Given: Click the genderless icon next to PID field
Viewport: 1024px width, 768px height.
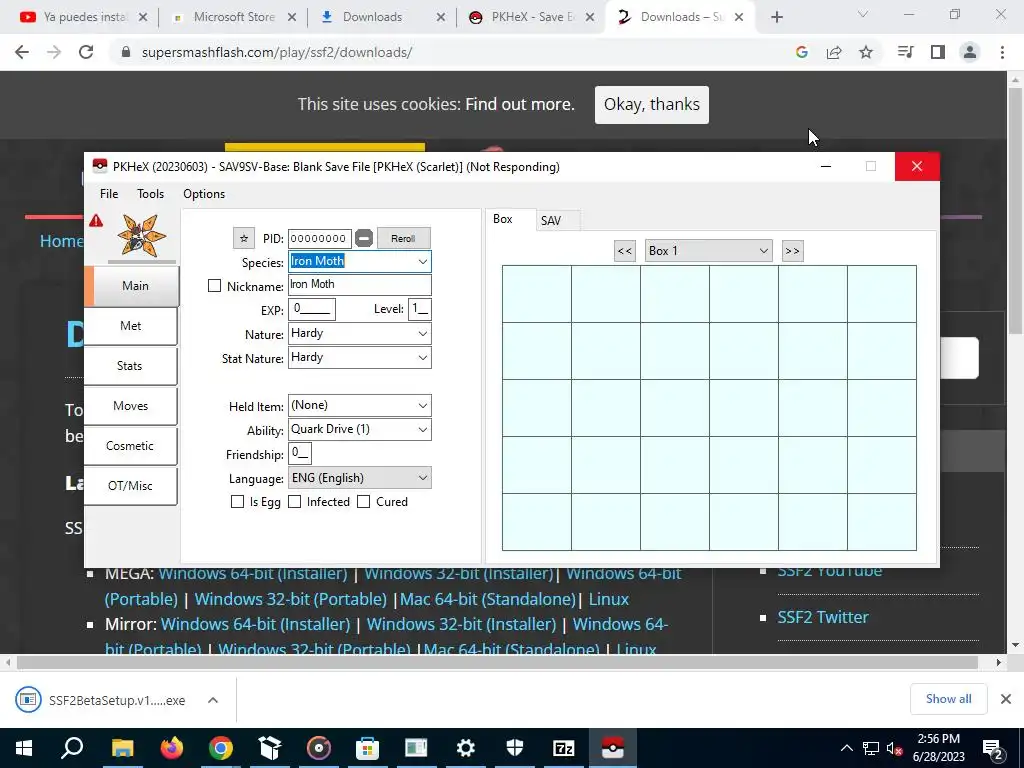Looking at the screenshot, I should point(364,238).
